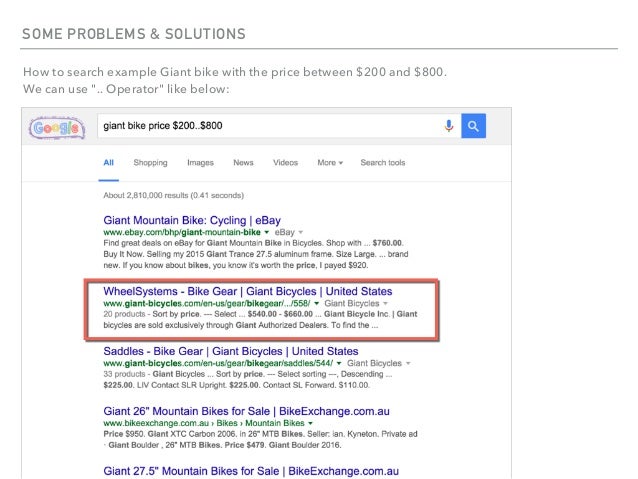Screen dimensions: 638x479
Task: Expand the More dropdown menu
Action: [330, 163]
